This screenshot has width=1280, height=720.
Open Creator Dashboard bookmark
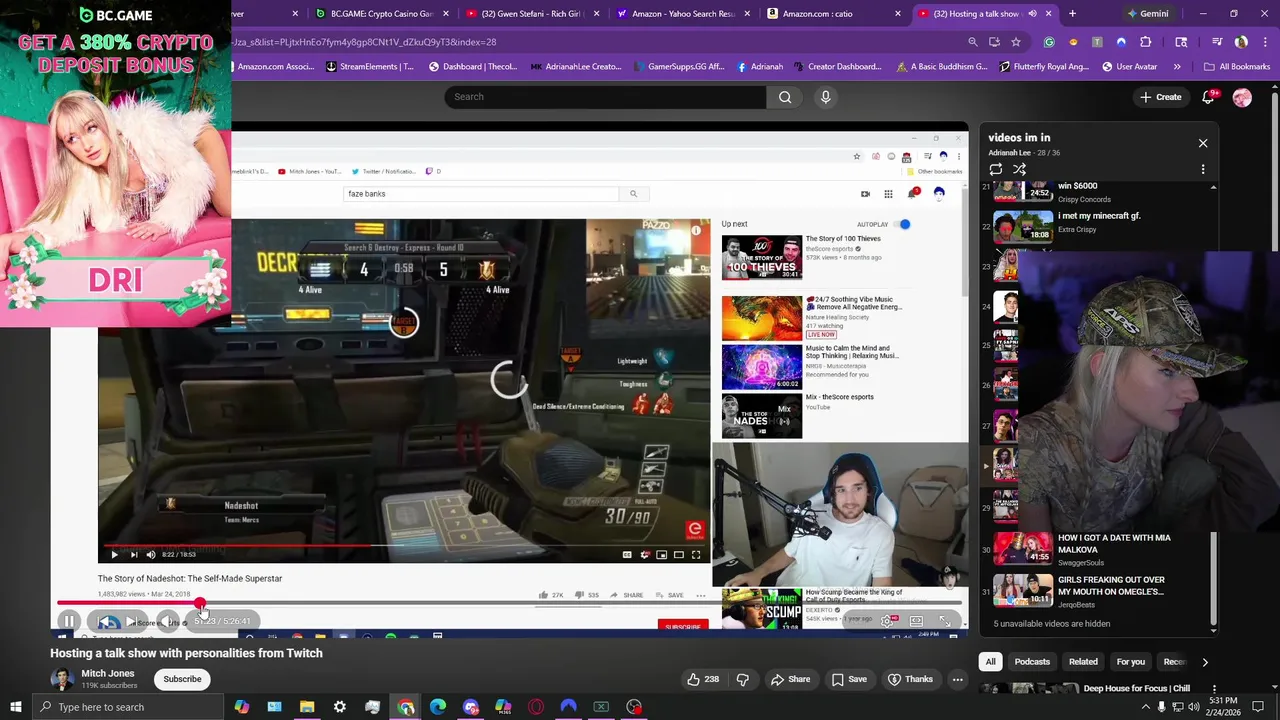837,67
